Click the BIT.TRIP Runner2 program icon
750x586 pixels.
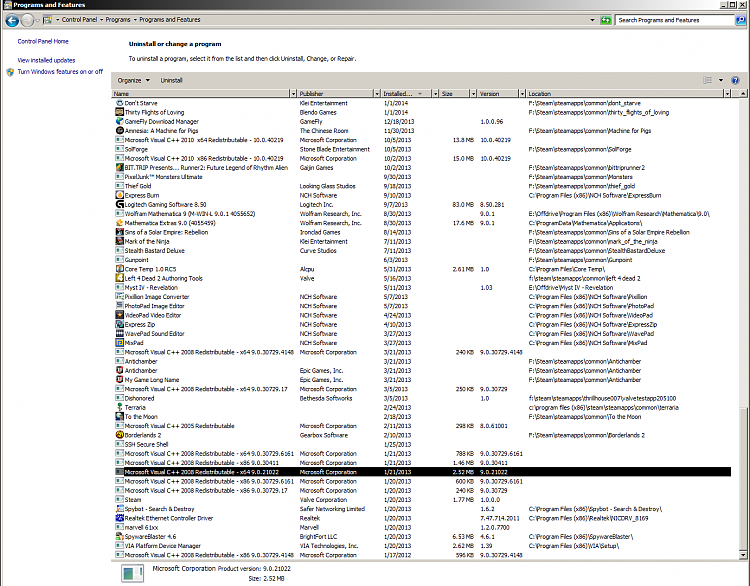120,167
